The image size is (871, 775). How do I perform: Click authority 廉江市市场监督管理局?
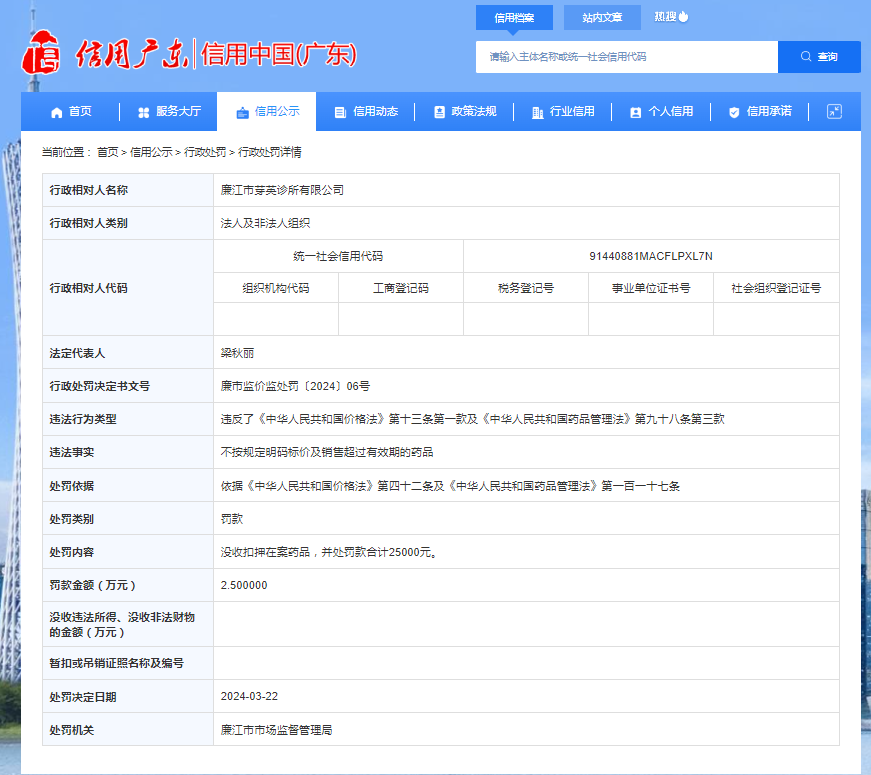(276, 730)
